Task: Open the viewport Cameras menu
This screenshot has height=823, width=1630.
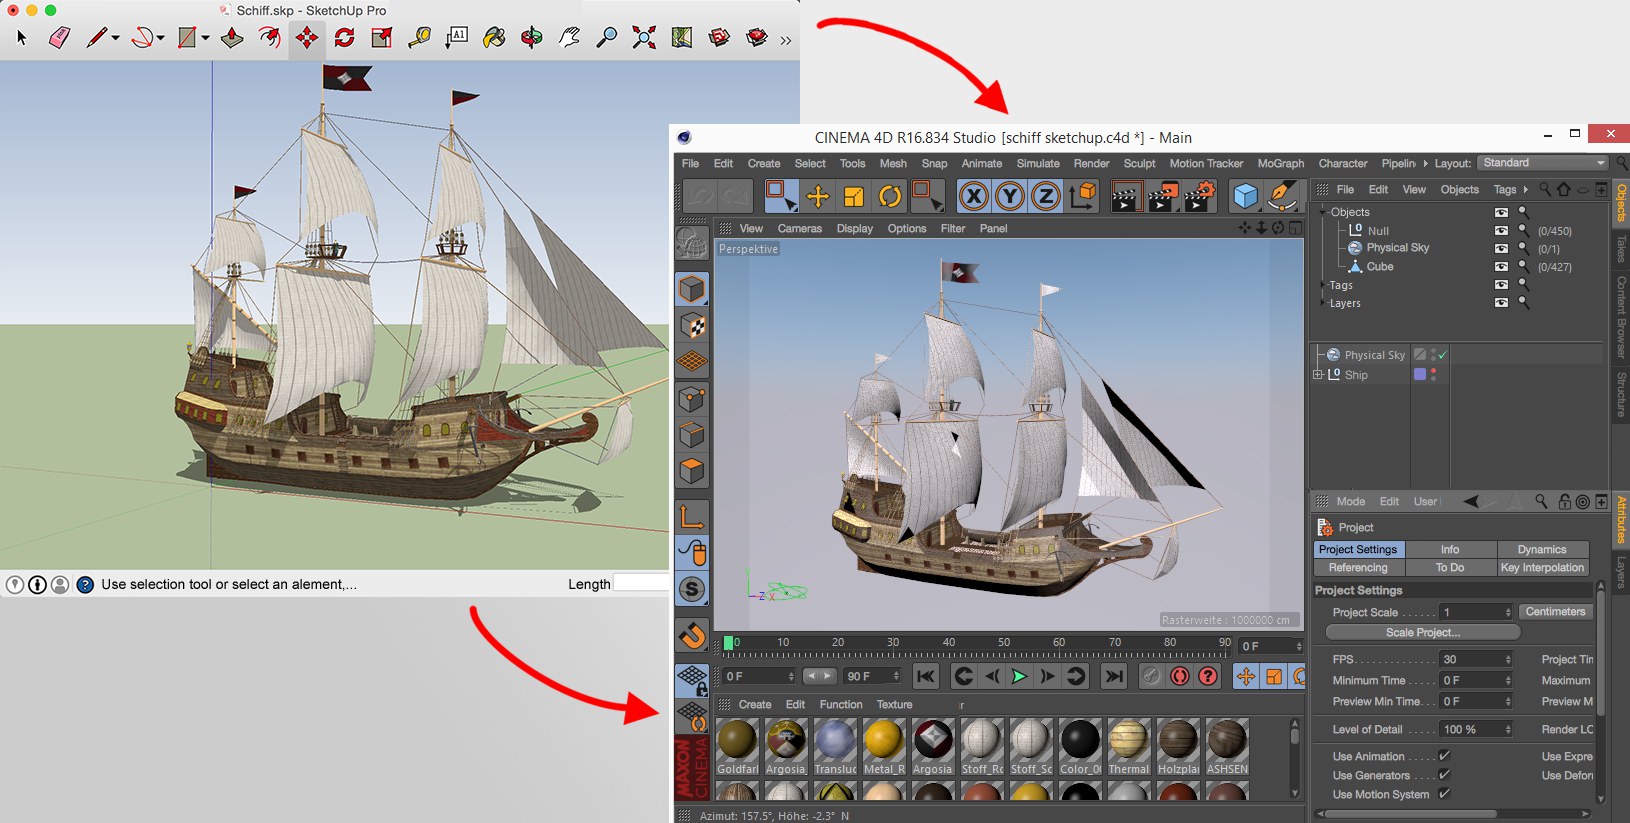Action: click(x=800, y=229)
